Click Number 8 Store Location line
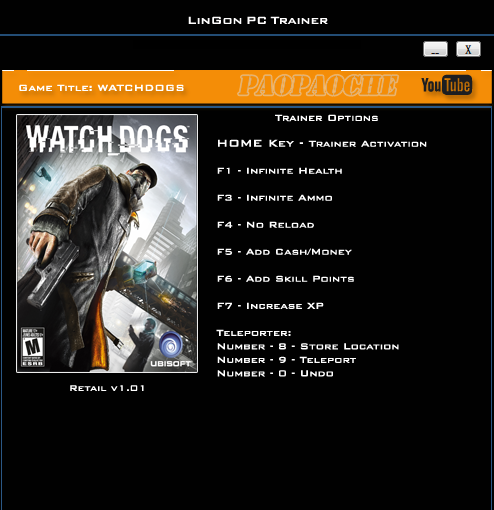The width and height of the screenshot is (494, 510). (308, 347)
